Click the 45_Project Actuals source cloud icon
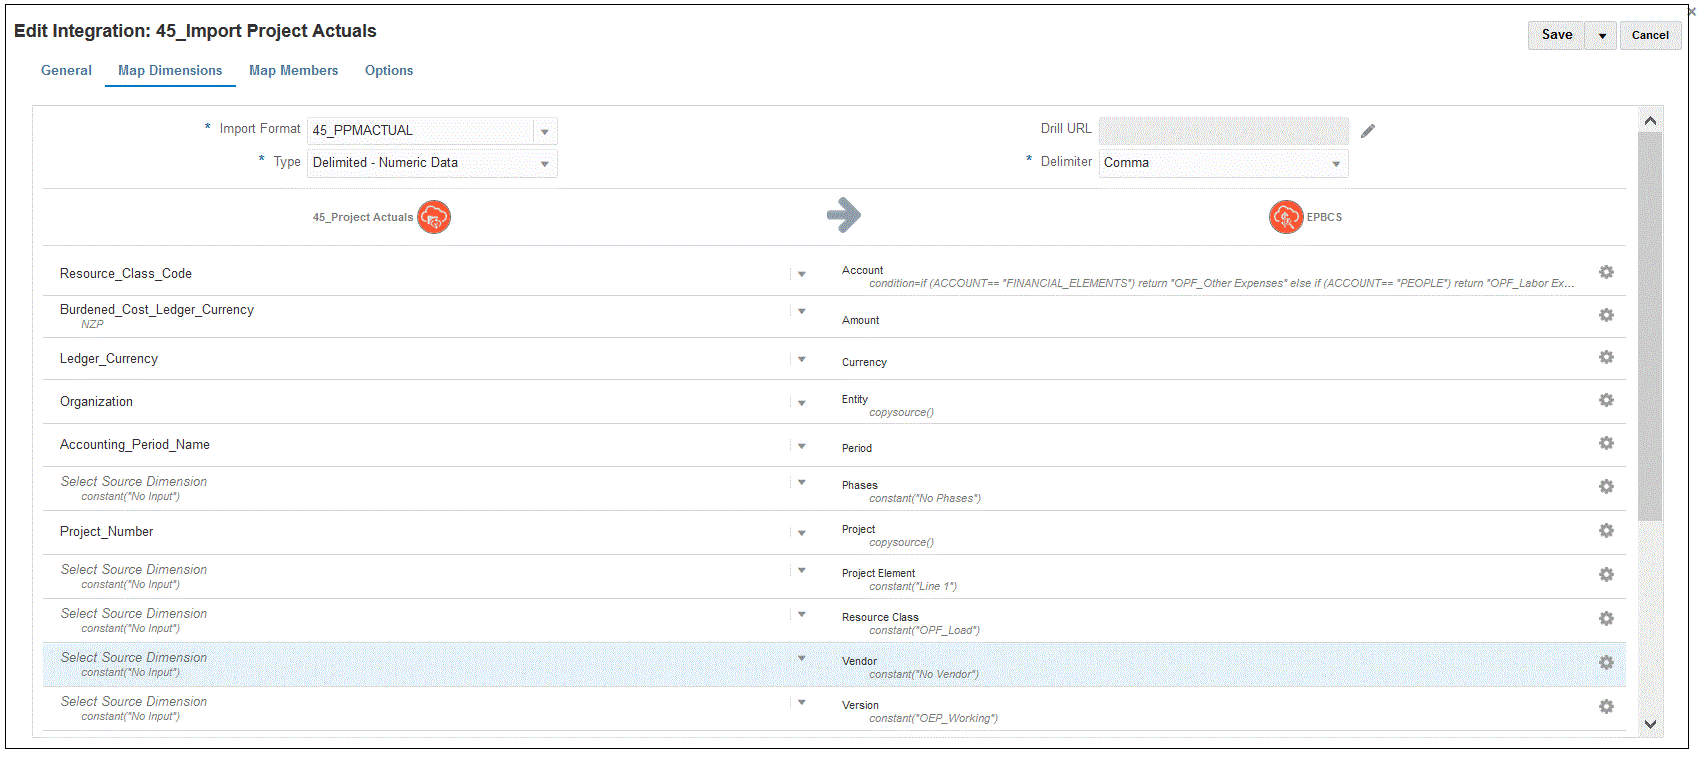This screenshot has width=1704, height=757. point(434,216)
